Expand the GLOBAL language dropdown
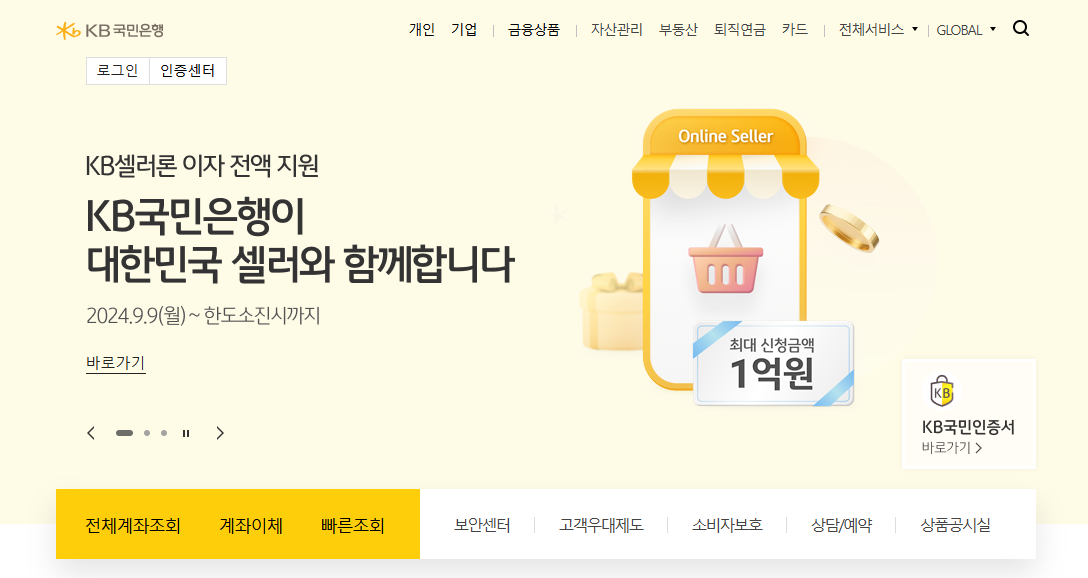 click(966, 30)
